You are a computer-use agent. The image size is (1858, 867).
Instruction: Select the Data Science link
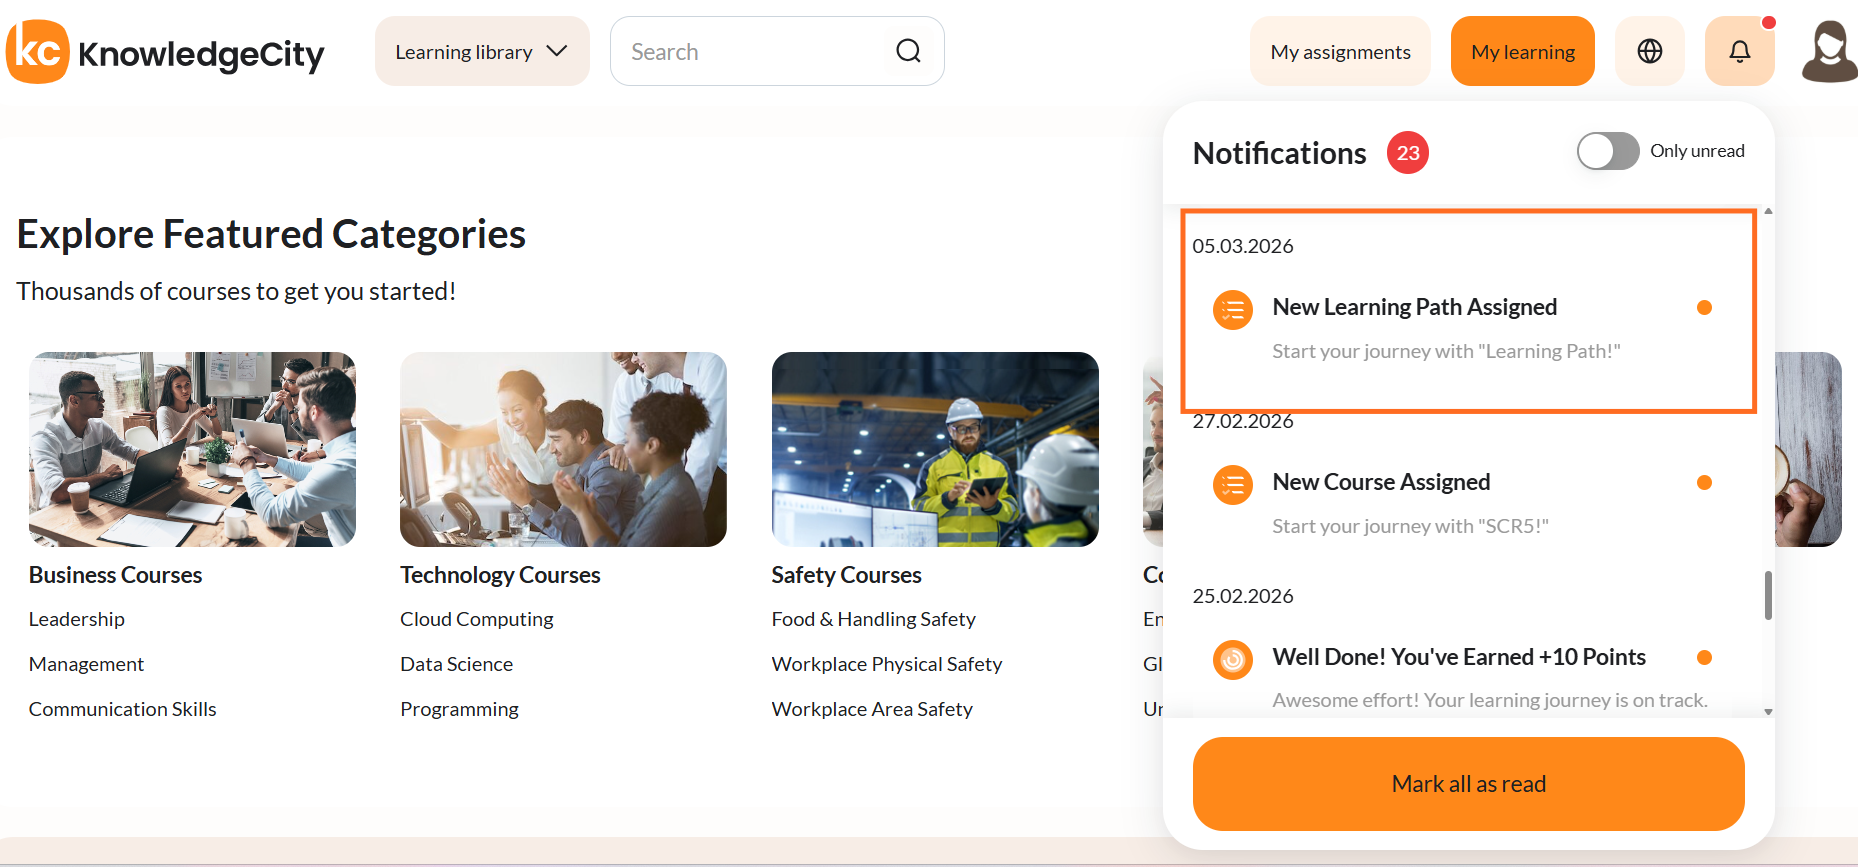(x=456, y=664)
